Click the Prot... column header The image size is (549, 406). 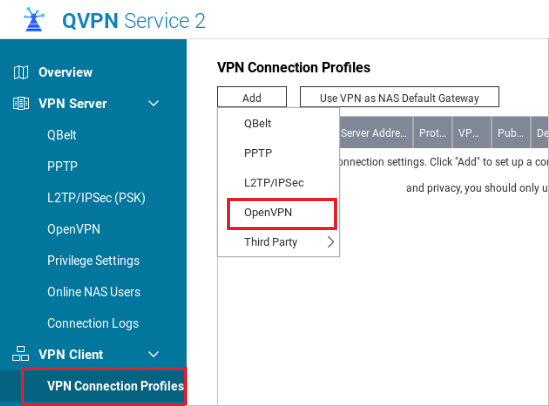pos(433,133)
